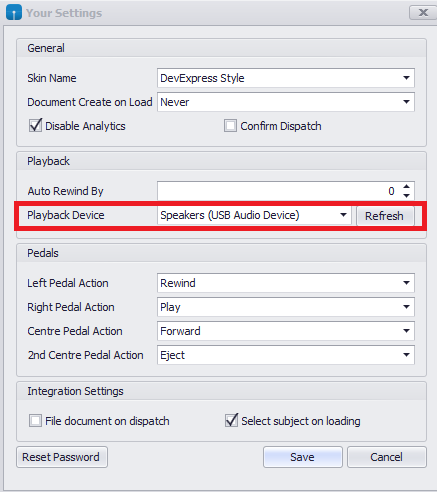
Task: Check File document on dispatch
Action: click(35, 421)
